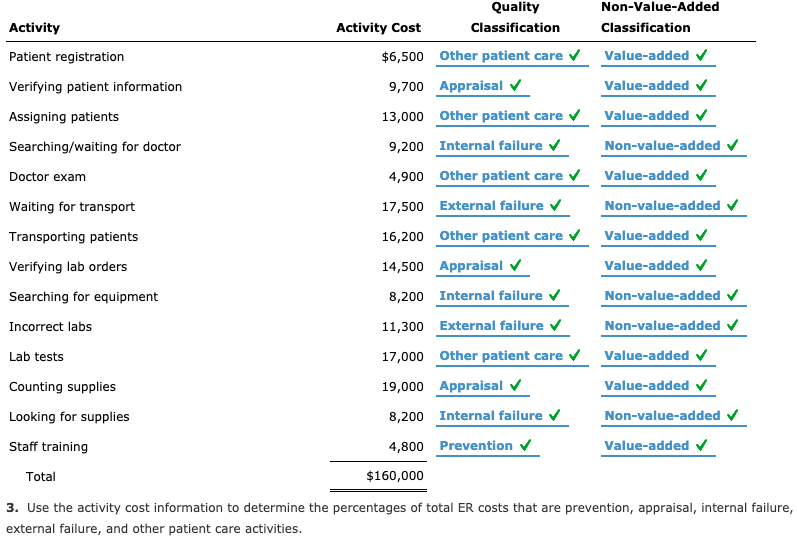797x537 pixels.
Task: Open Non-value-added dropdown for Incorrect labs
Action: coord(673,326)
